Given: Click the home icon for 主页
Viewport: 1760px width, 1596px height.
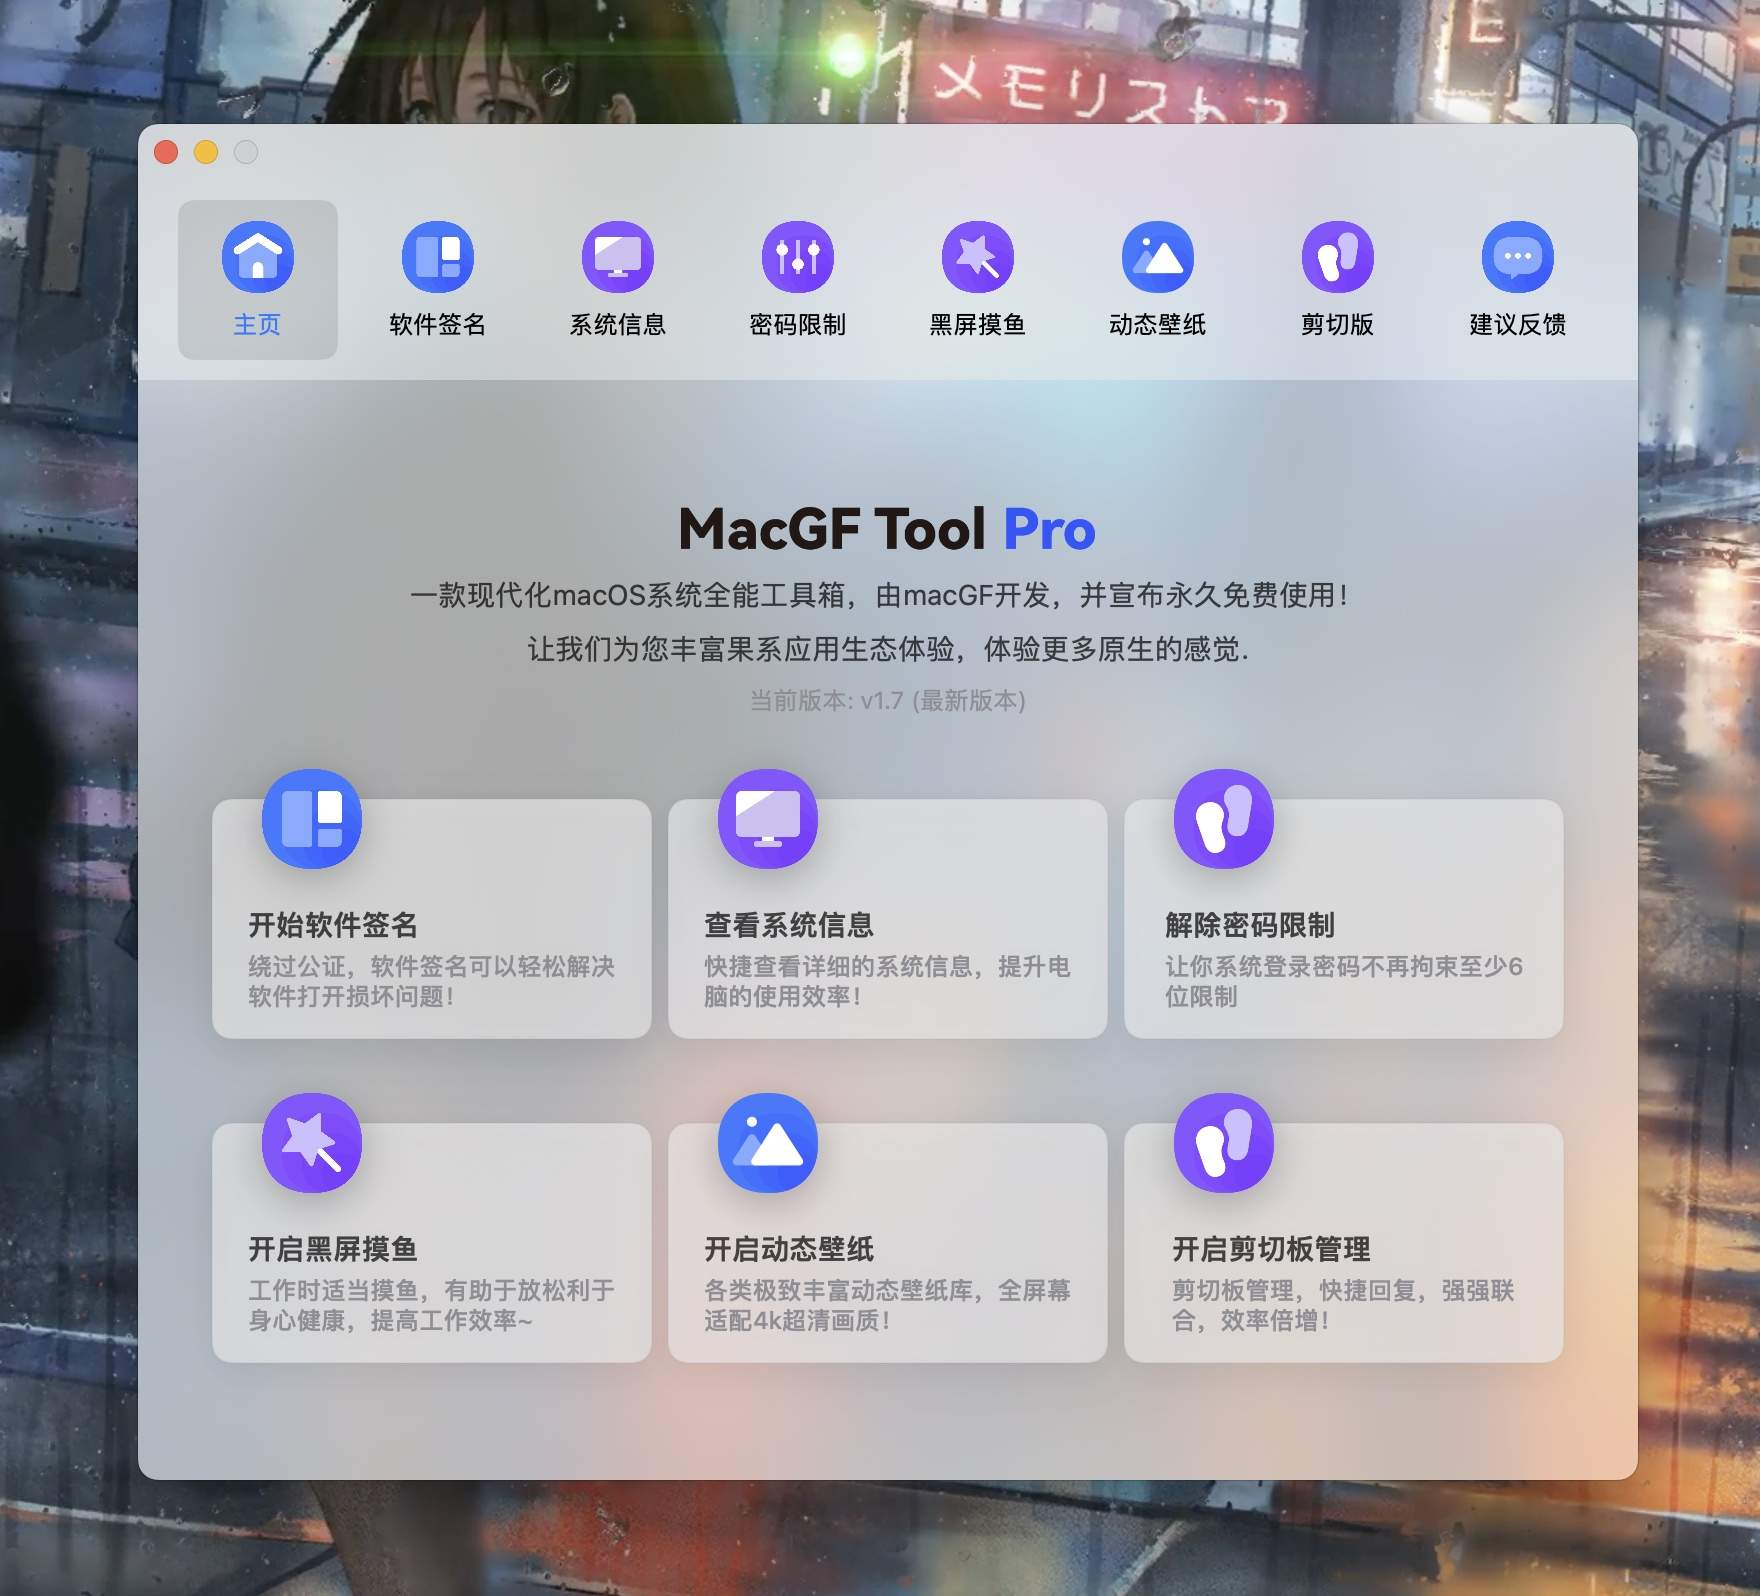Looking at the screenshot, I should pos(258,257).
